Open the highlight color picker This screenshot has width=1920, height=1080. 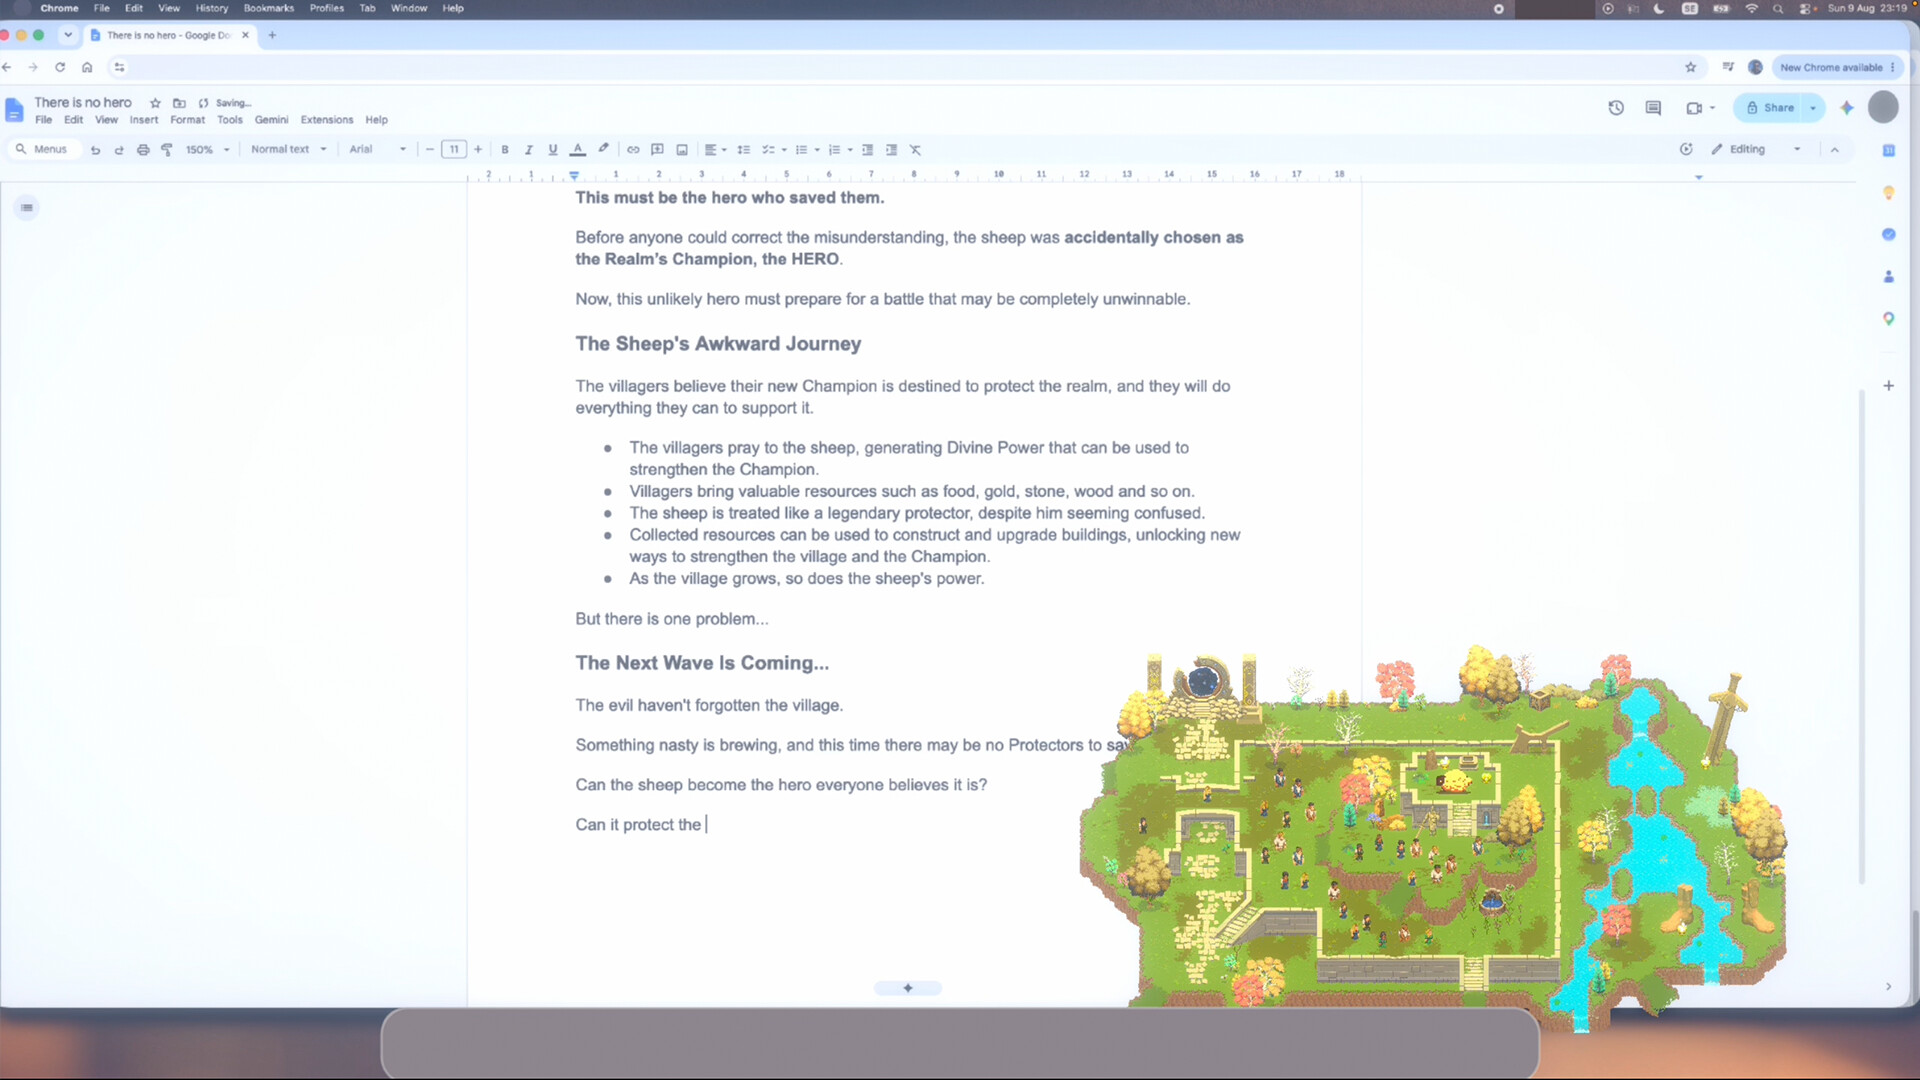(x=603, y=149)
